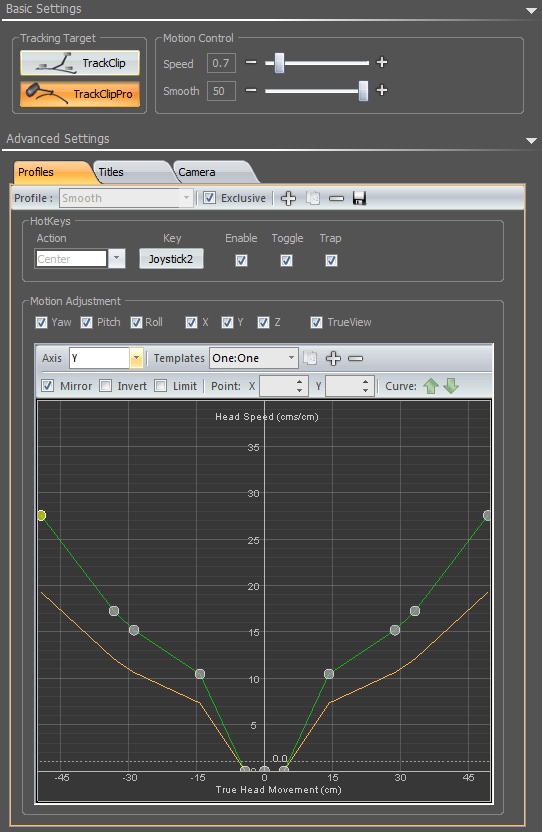Click the save profile floppy disk icon
This screenshot has width=542, height=832.
(x=359, y=198)
